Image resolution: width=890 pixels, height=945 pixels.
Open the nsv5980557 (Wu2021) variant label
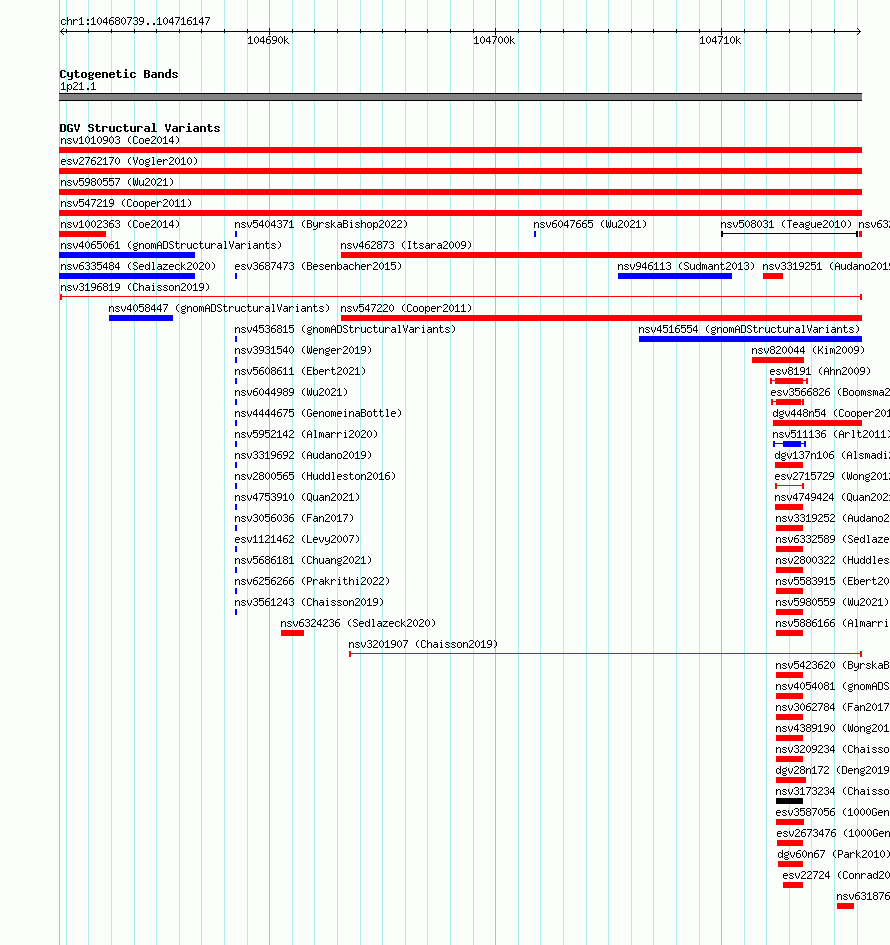coord(117,182)
